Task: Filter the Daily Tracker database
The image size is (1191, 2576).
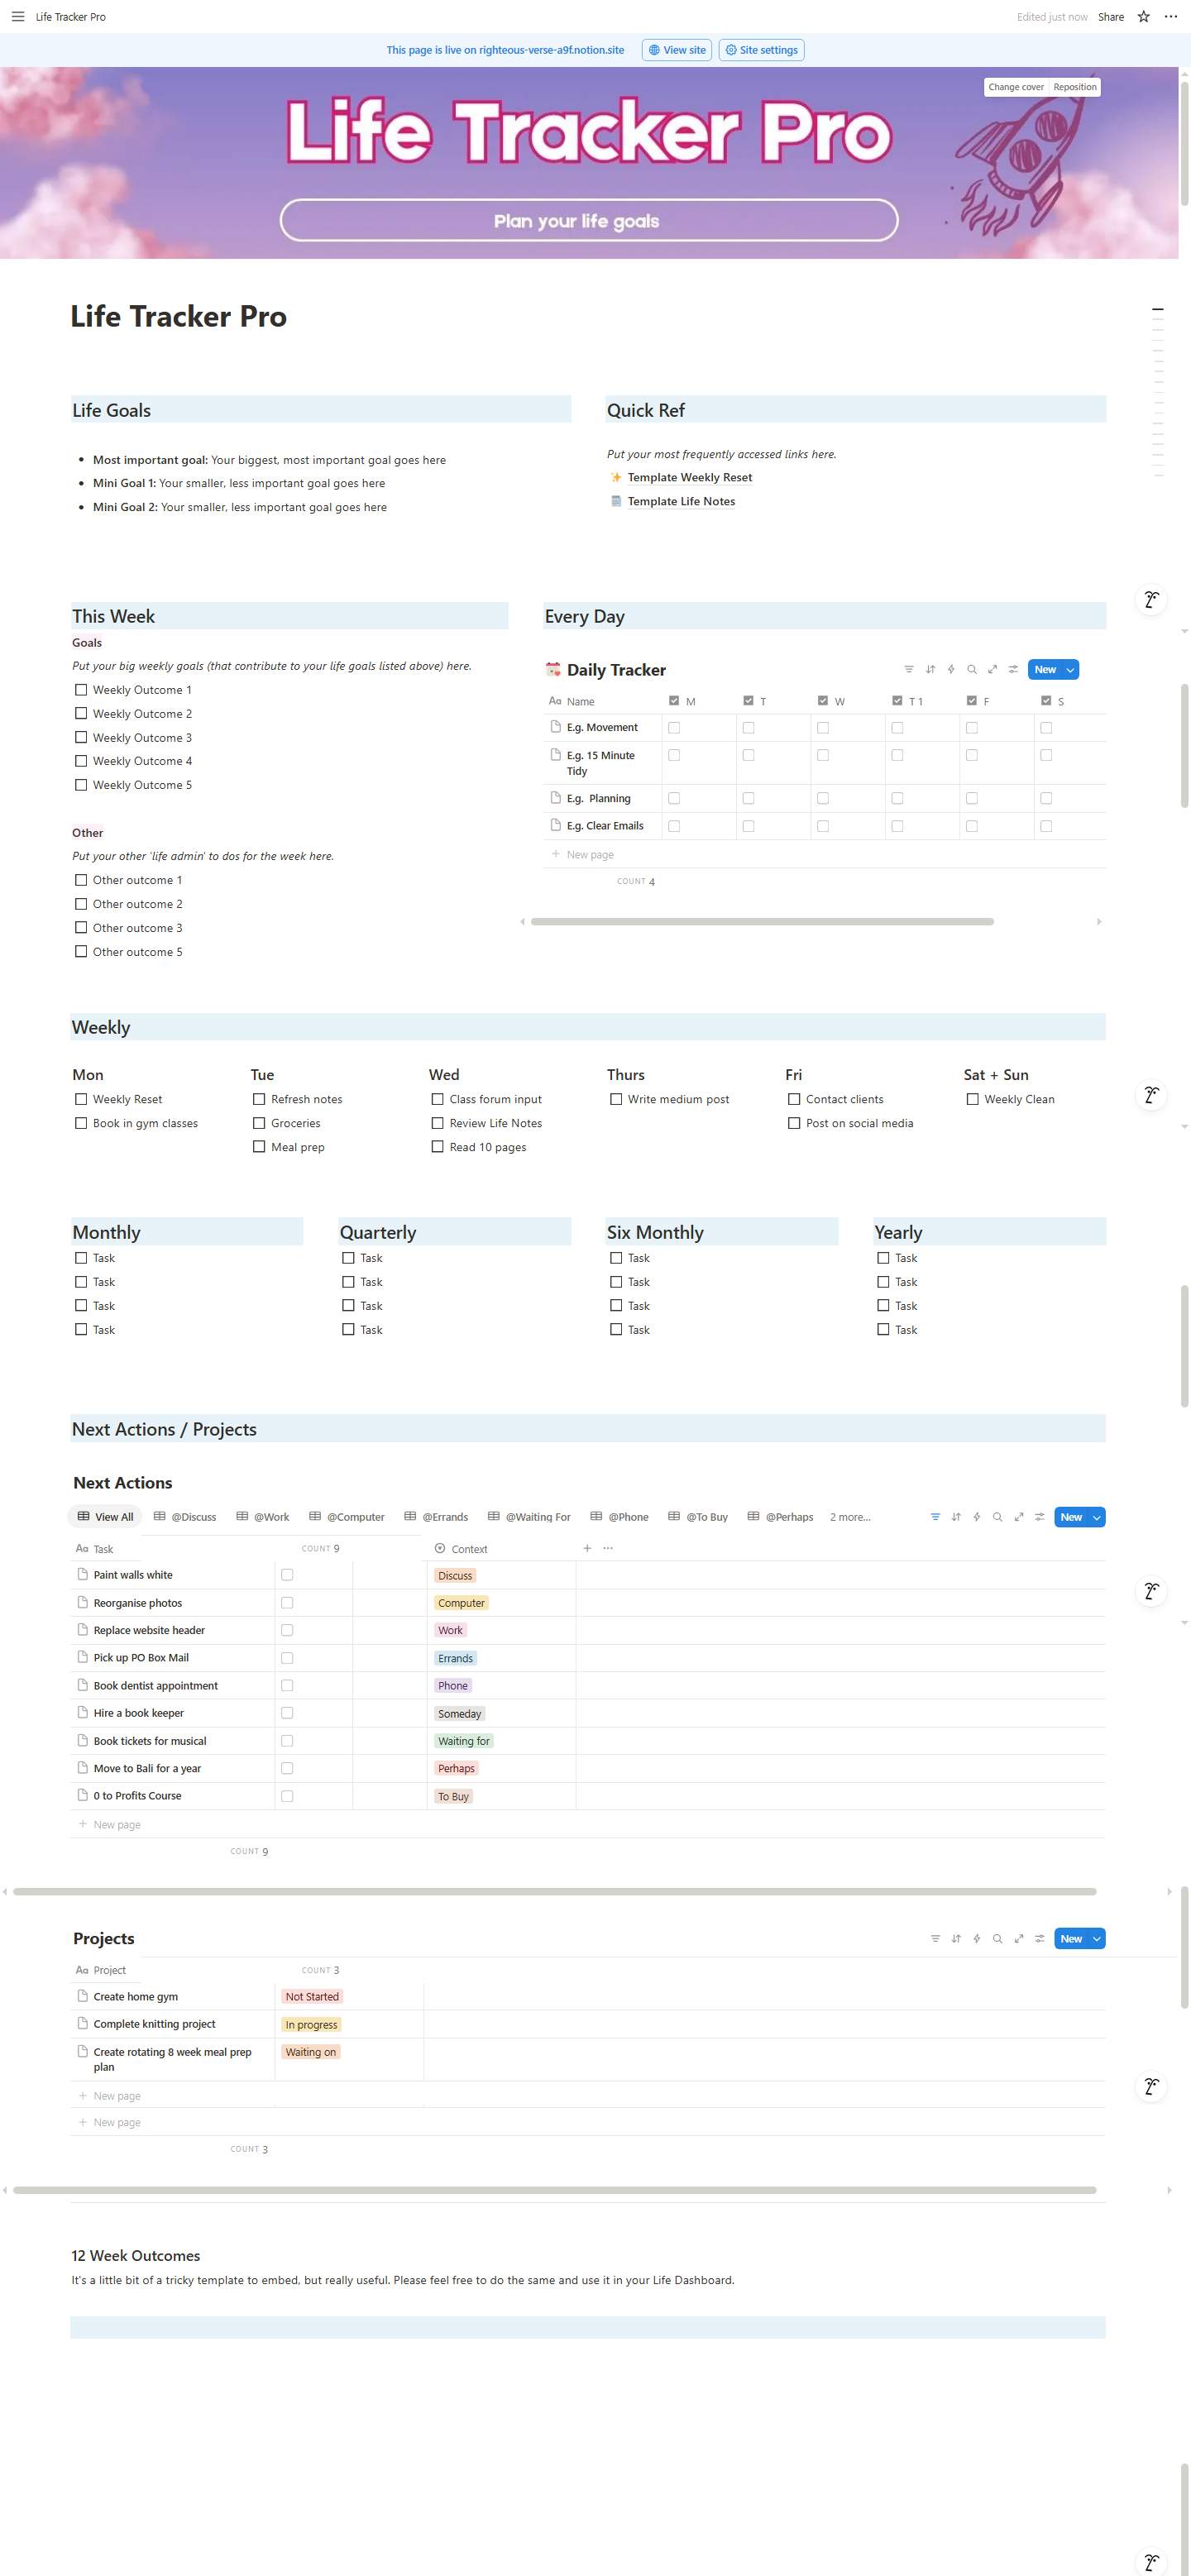Action: [908, 670]
